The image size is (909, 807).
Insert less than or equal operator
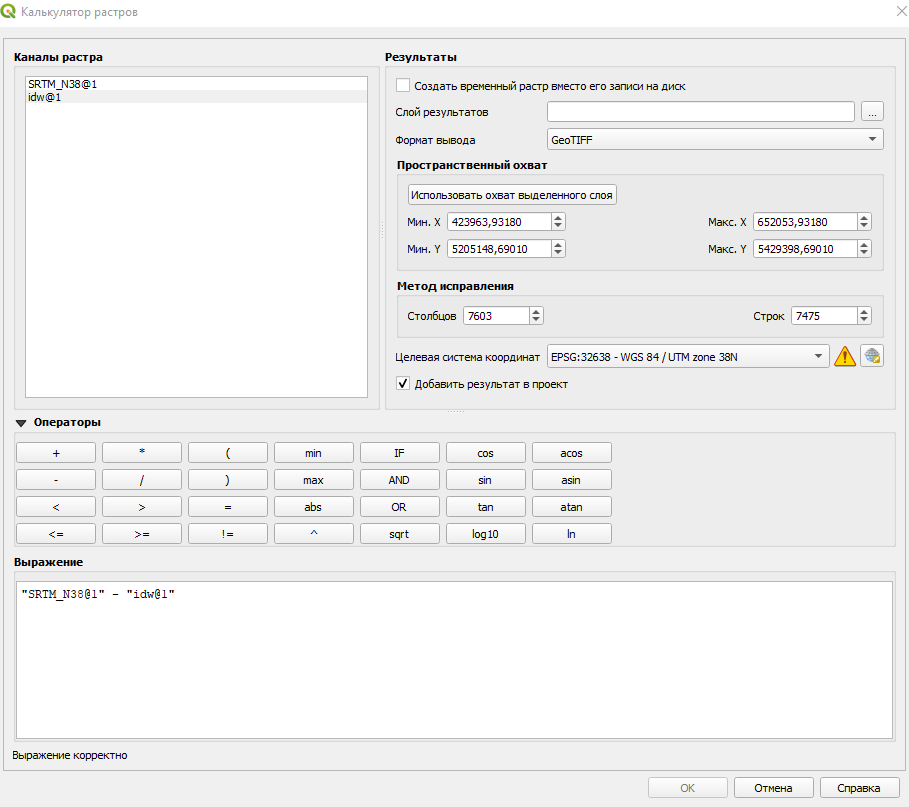point(56,534)
